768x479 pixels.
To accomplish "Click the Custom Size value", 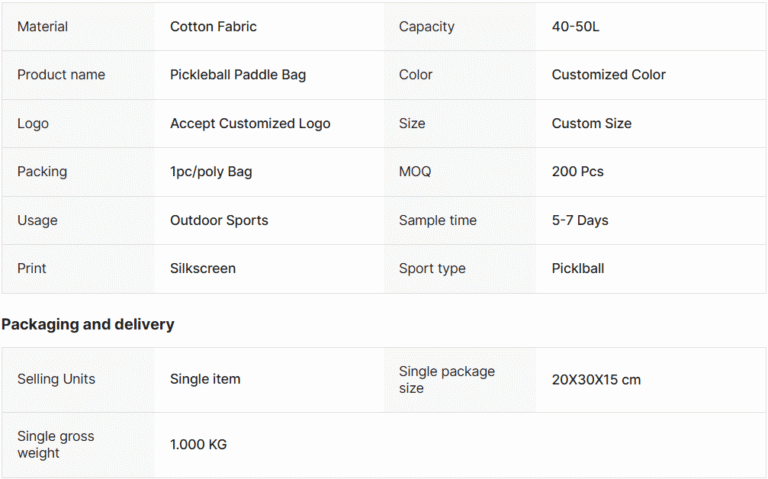I will pos(591,123).
